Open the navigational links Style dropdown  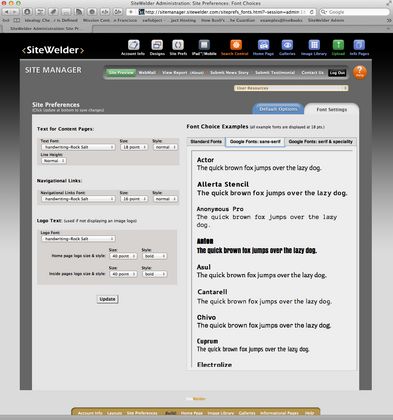(x=165, y=199)
